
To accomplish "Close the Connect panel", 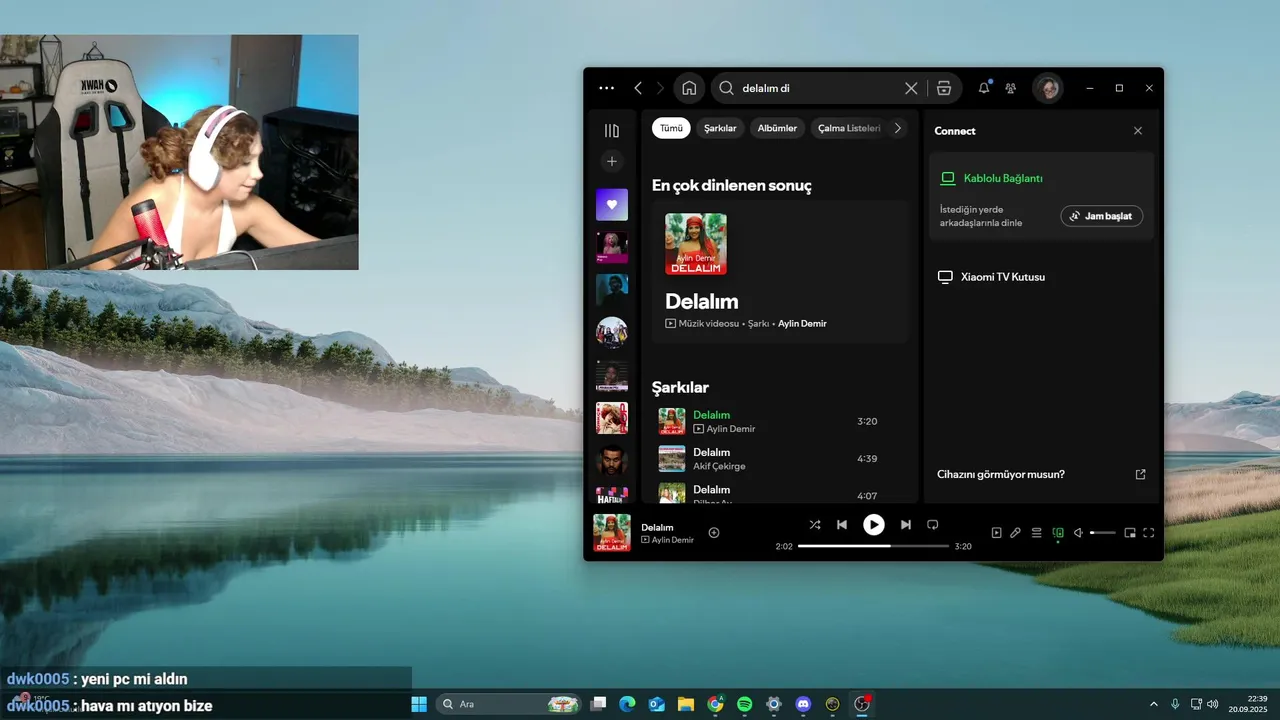I will tap(1138, 131).
